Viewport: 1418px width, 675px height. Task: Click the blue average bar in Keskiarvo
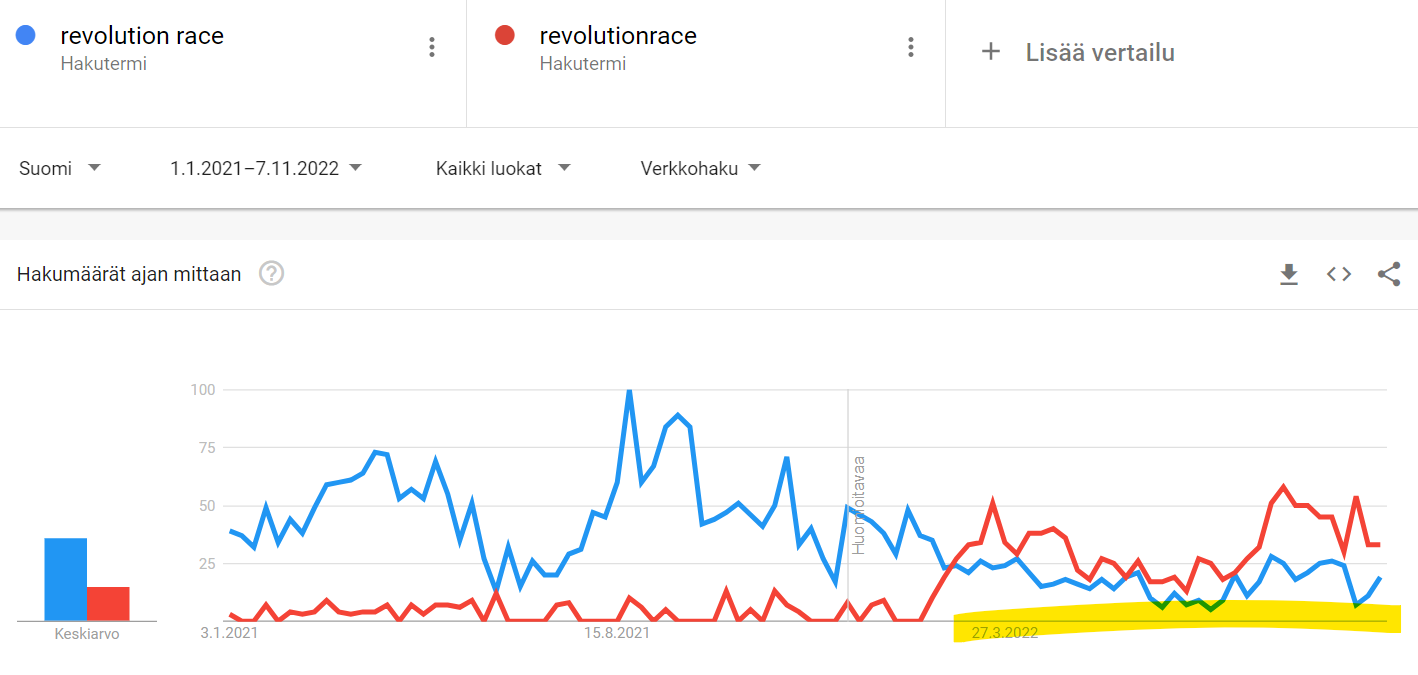(x=66, y=579)
